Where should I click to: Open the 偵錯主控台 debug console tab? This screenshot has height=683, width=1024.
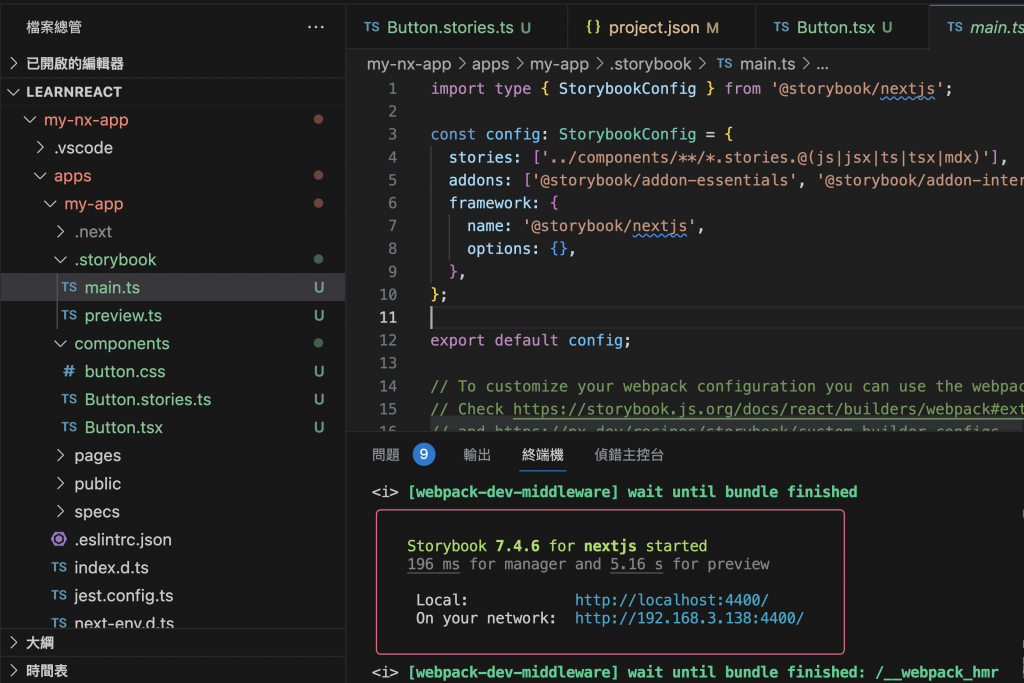coord(629,454)
